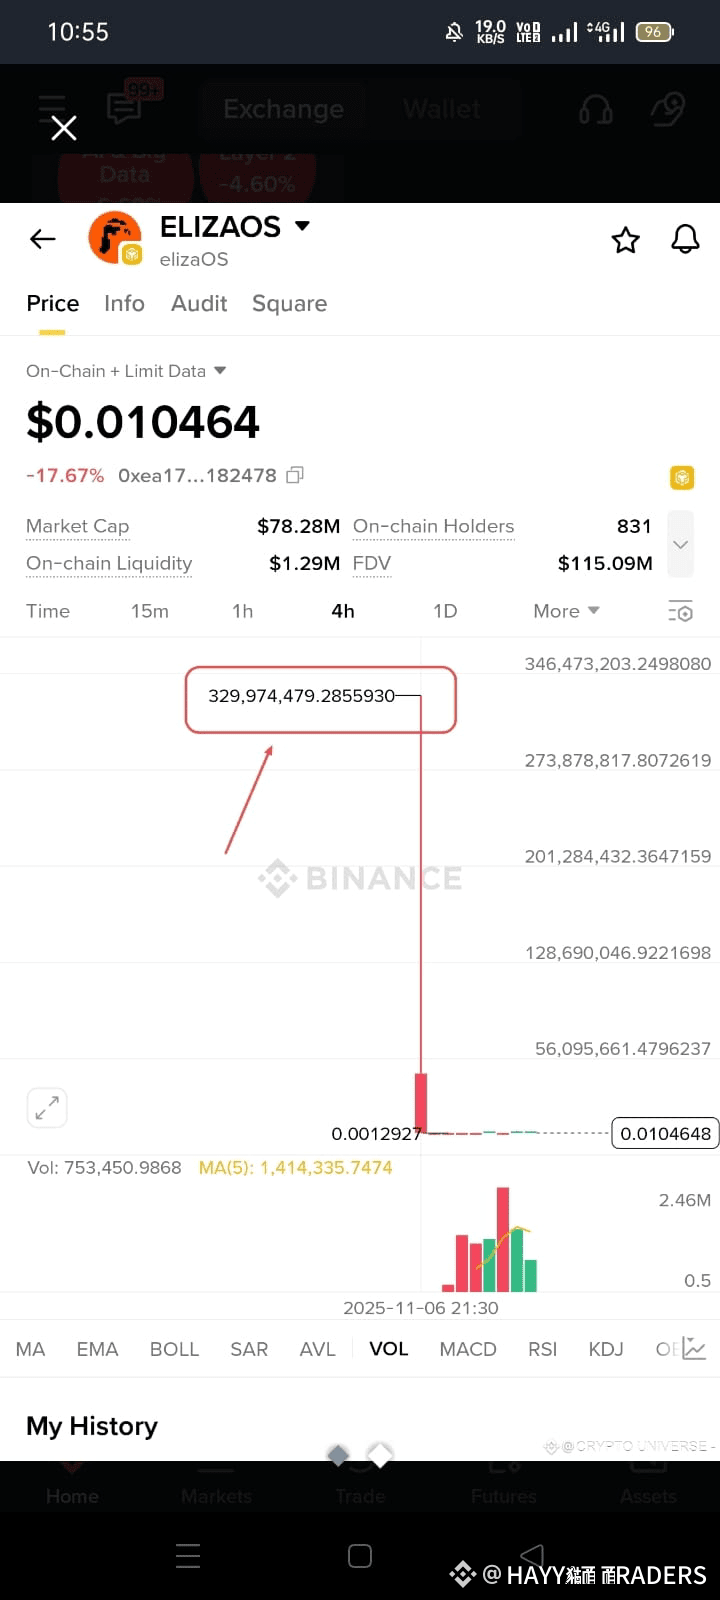Switch to the Info tab

point(124,303)
